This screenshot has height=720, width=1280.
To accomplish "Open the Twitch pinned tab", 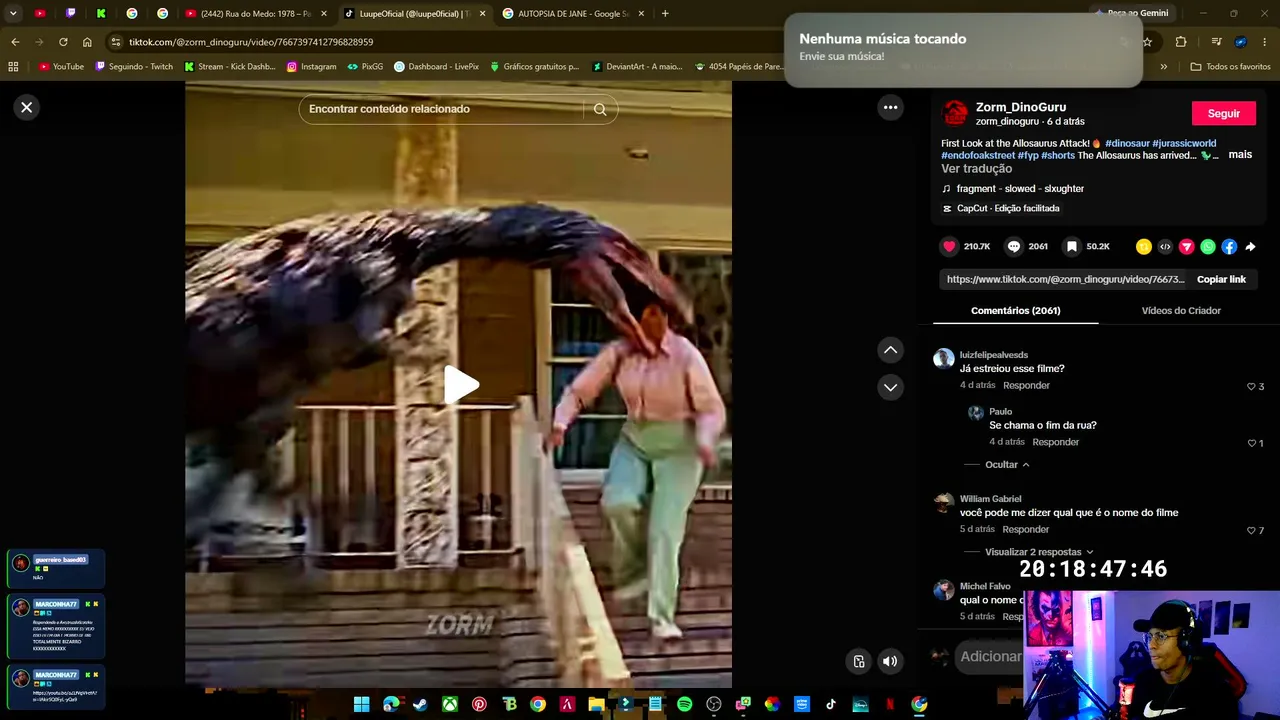I will click(70, 14).
